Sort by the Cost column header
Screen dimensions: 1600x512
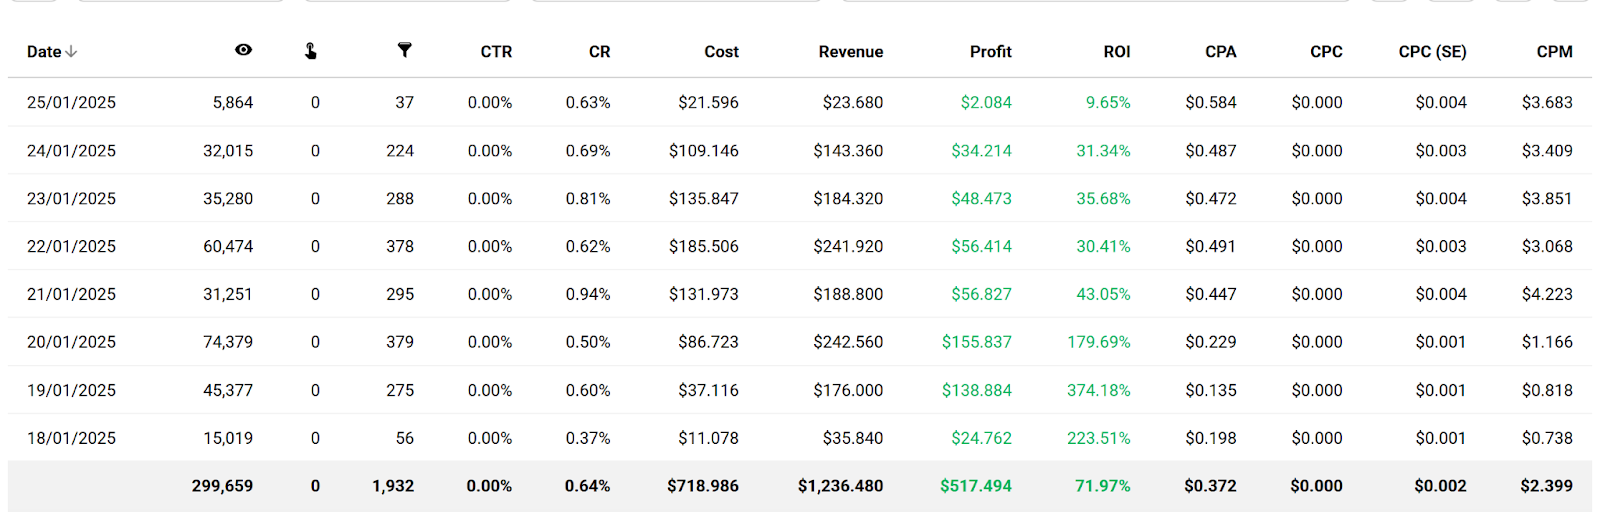click(721, 52)
